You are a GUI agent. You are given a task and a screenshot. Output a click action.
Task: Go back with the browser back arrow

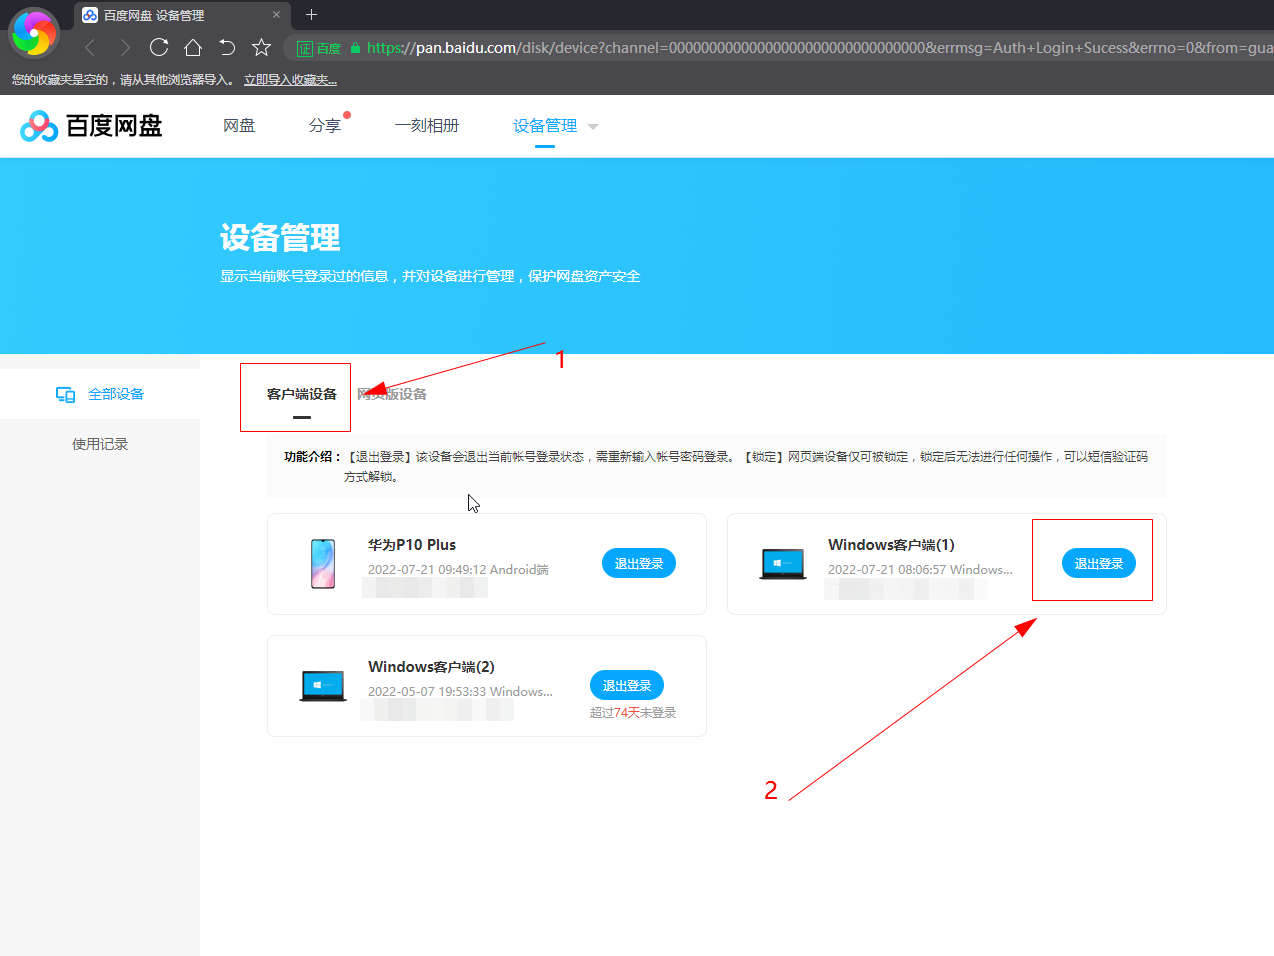(90, 47)
